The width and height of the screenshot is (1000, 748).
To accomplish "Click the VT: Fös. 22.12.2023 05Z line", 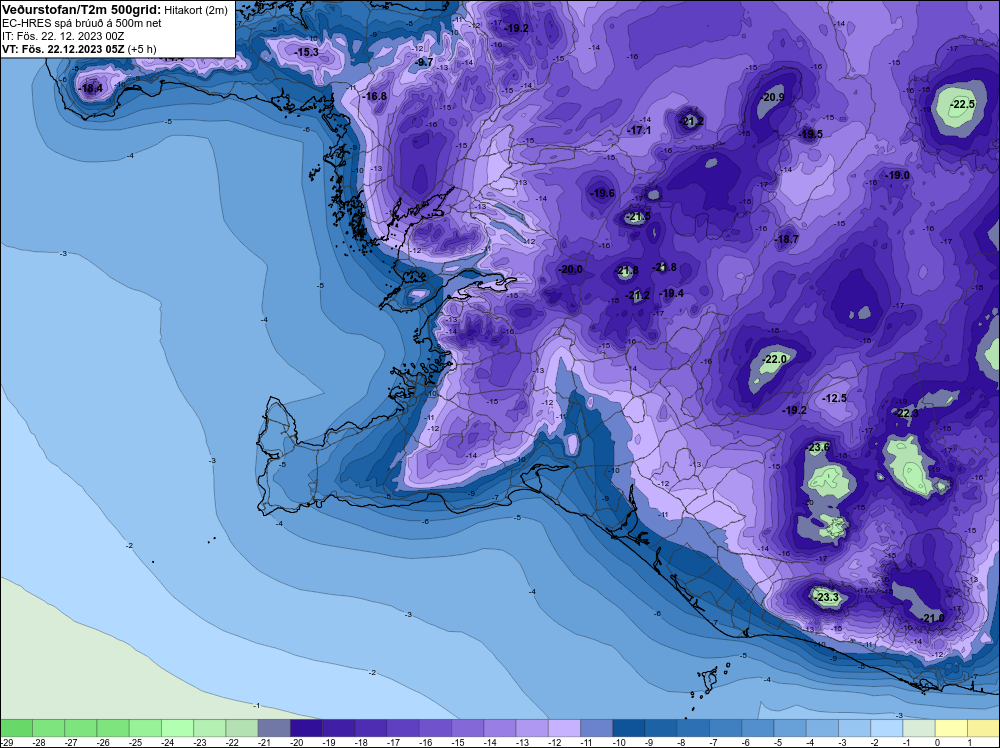I will tap(79, 49).
